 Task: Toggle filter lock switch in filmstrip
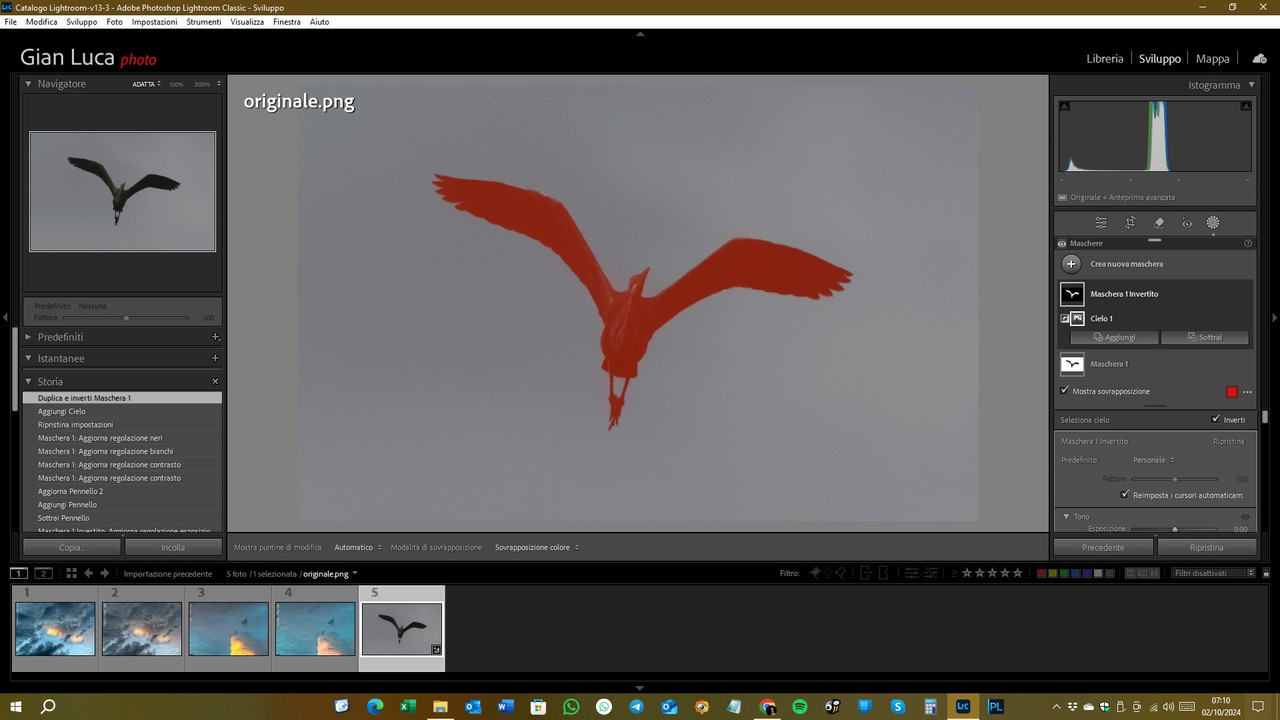[1267, 573]
